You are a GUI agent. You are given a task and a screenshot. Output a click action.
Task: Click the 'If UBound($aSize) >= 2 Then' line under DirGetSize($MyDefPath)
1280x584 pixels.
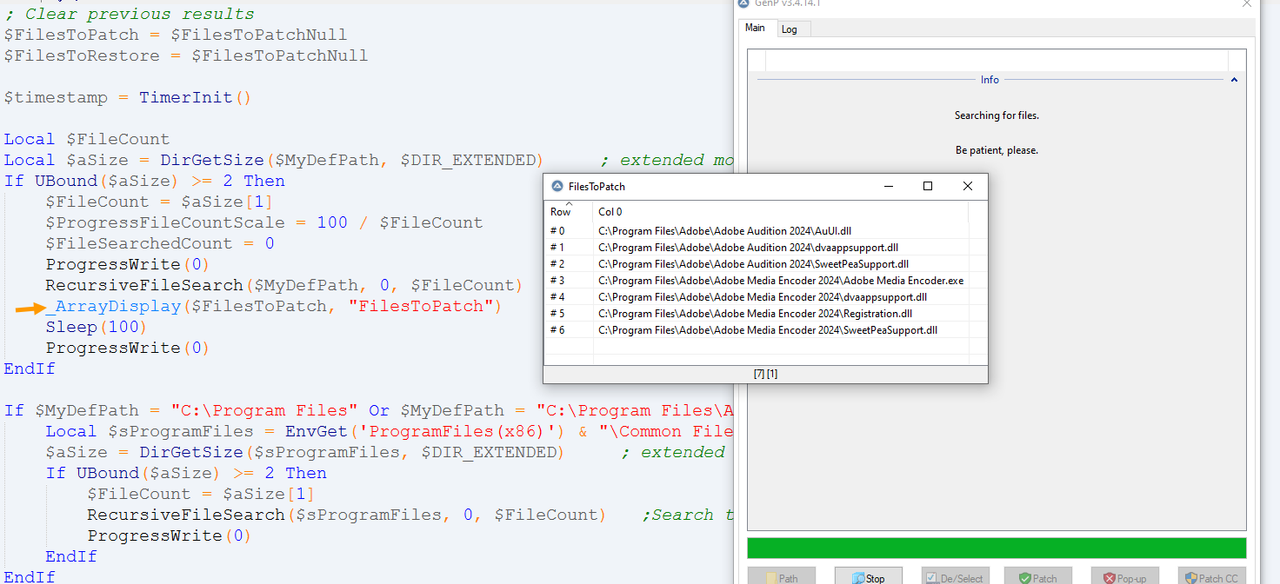[x=144, y=181]
